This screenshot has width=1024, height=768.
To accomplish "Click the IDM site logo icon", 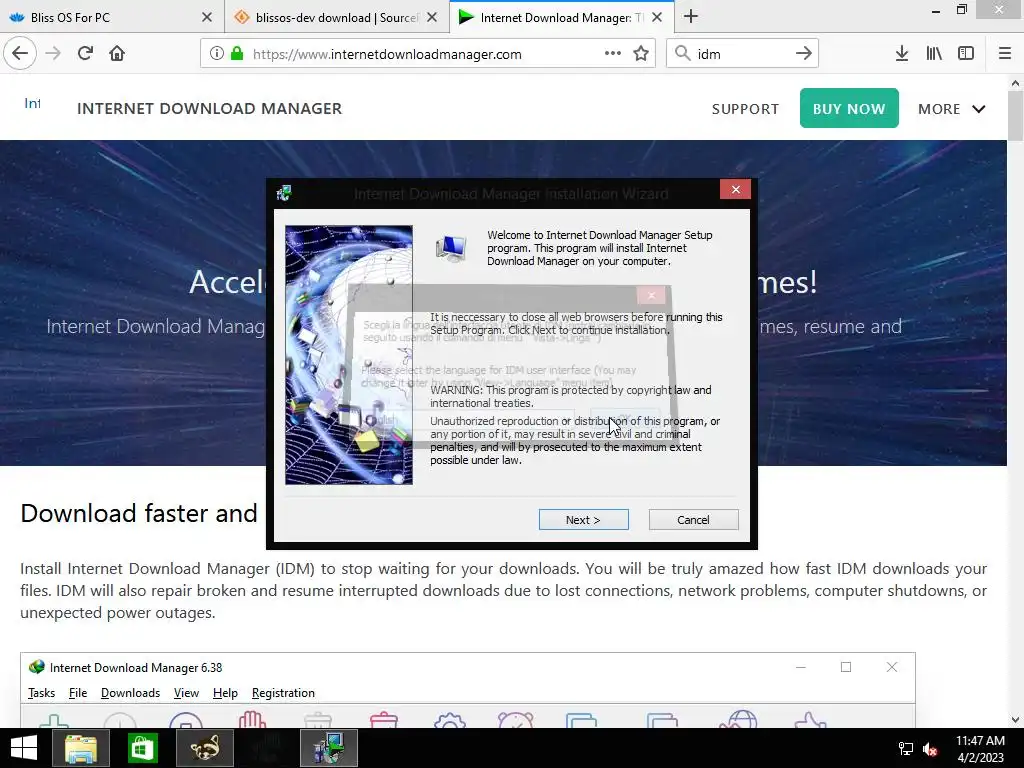I will click(32, 103).
